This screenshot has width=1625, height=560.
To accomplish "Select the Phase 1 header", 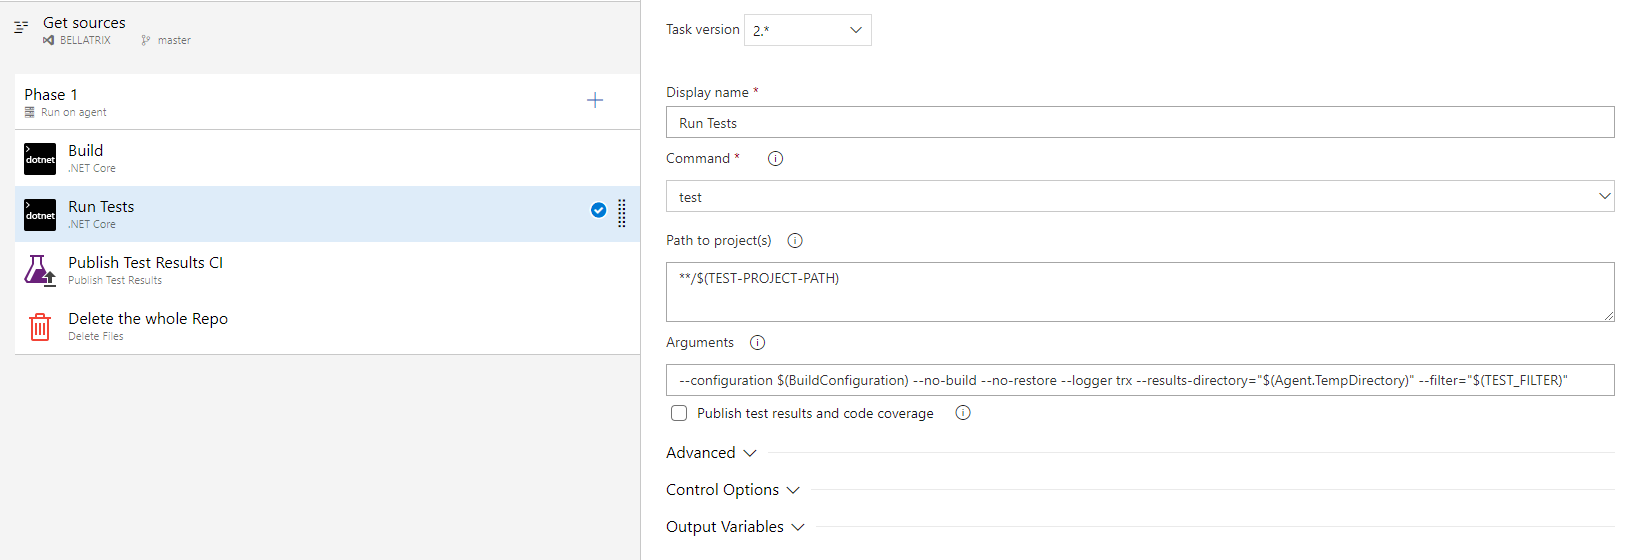I will pyautogui.click(x=327, y=101).
